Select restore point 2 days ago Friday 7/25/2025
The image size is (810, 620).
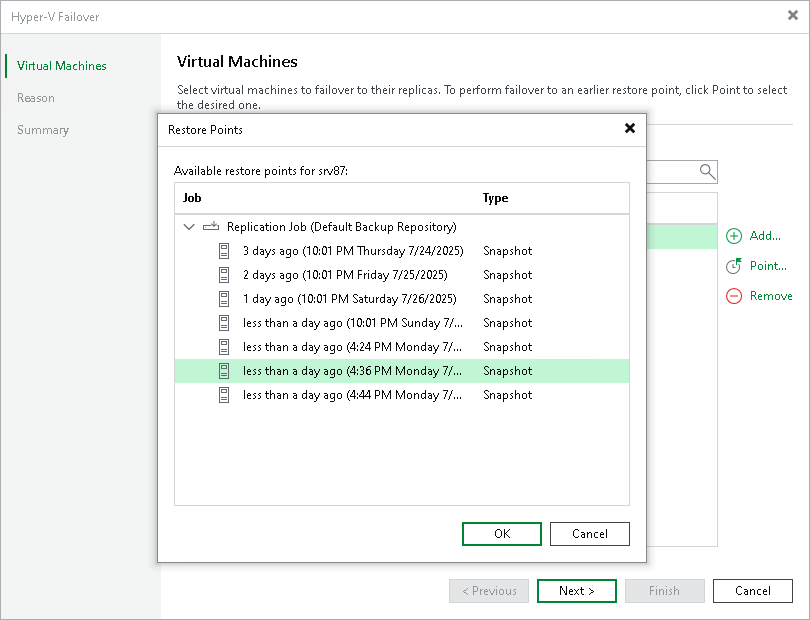[x=402, y=275]
